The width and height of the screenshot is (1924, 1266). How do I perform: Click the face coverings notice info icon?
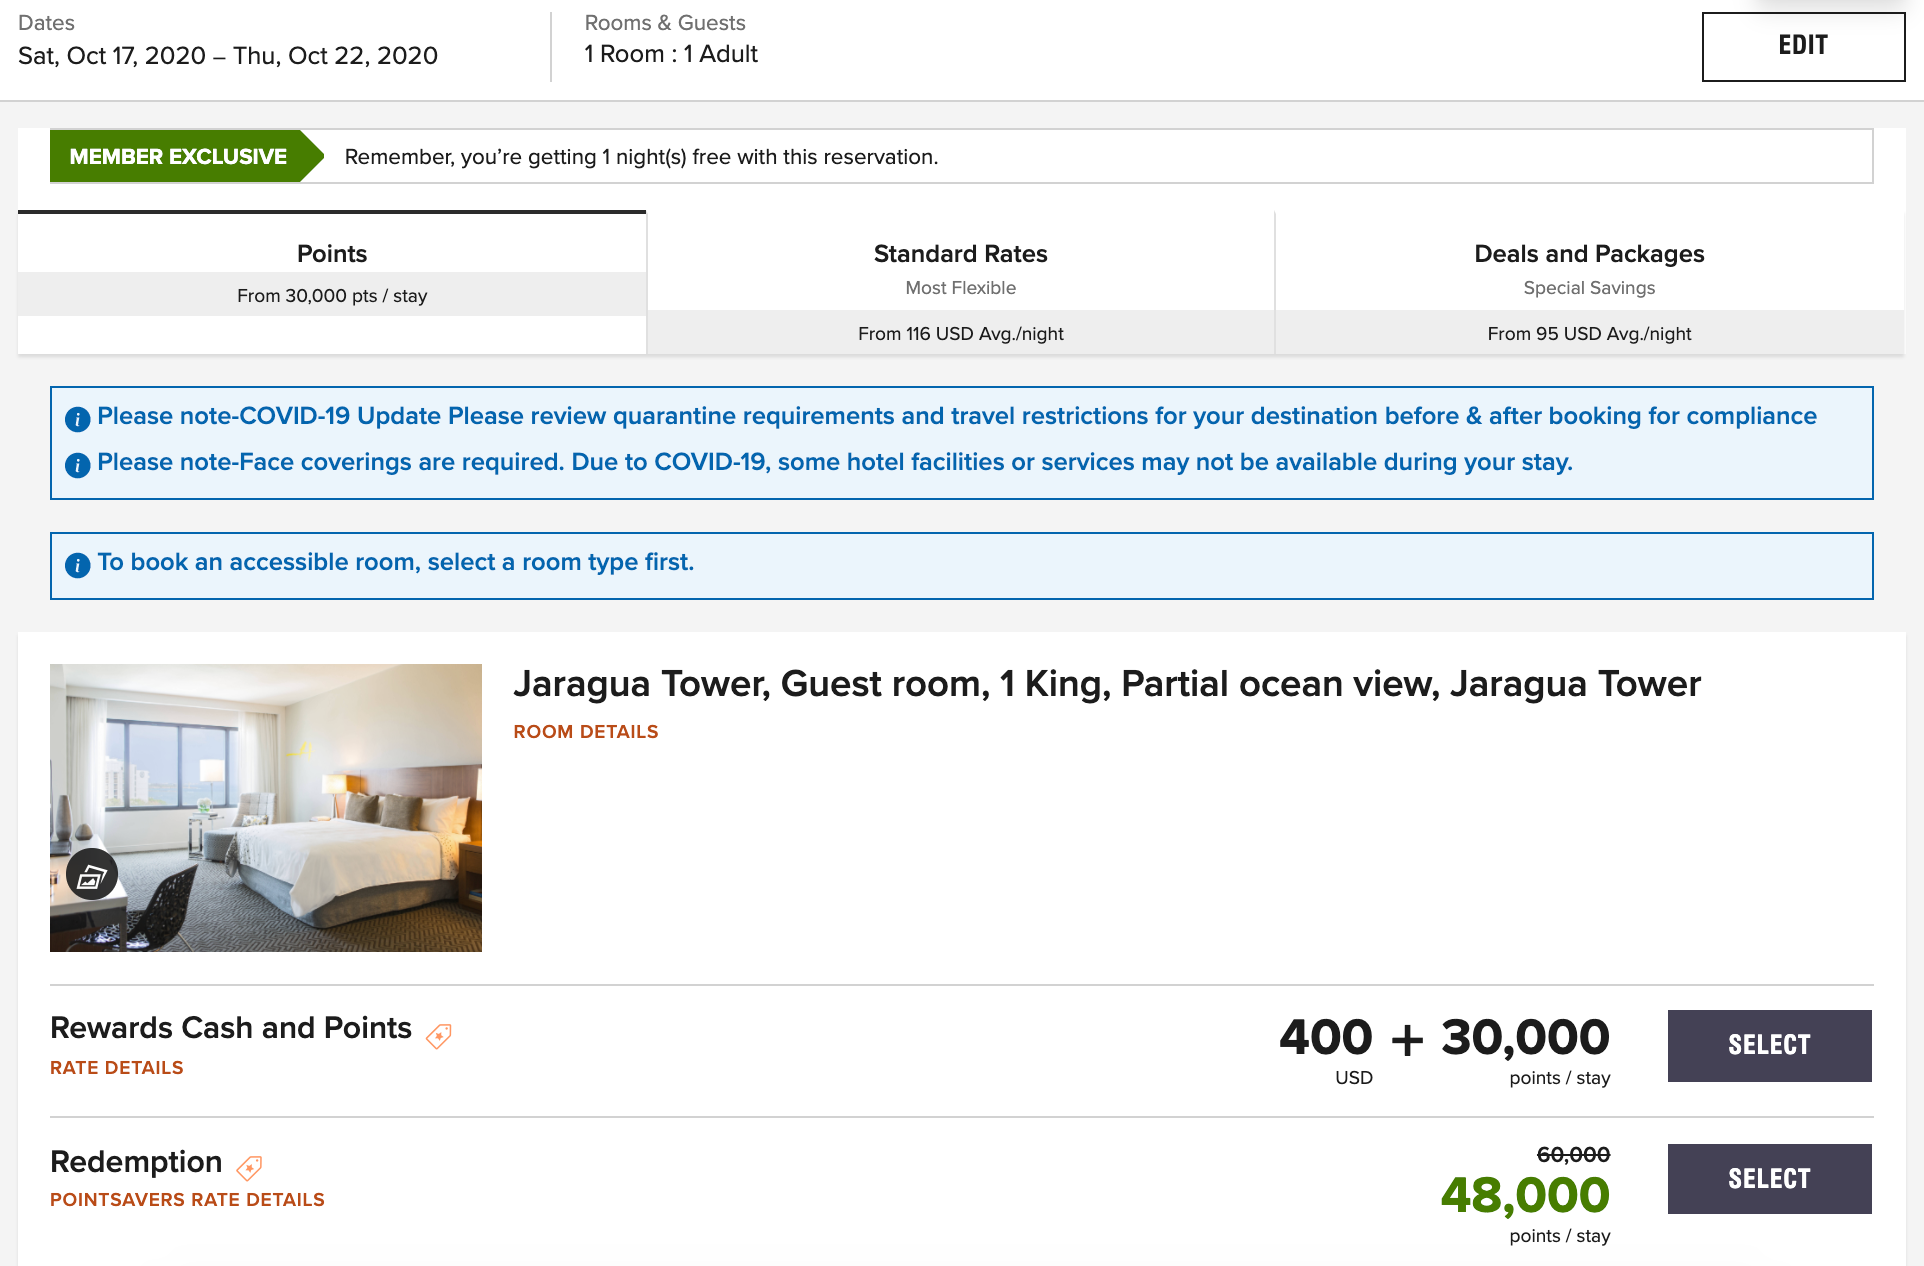[77, 465]
